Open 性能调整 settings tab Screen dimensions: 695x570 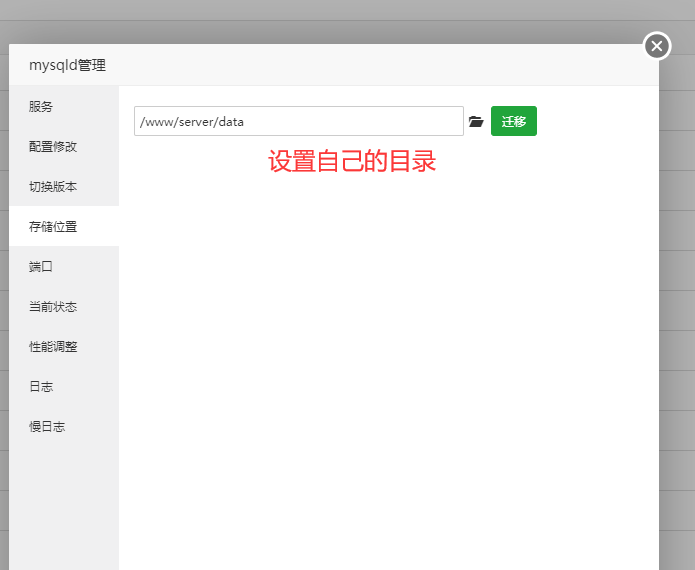(x=64, y=346)
